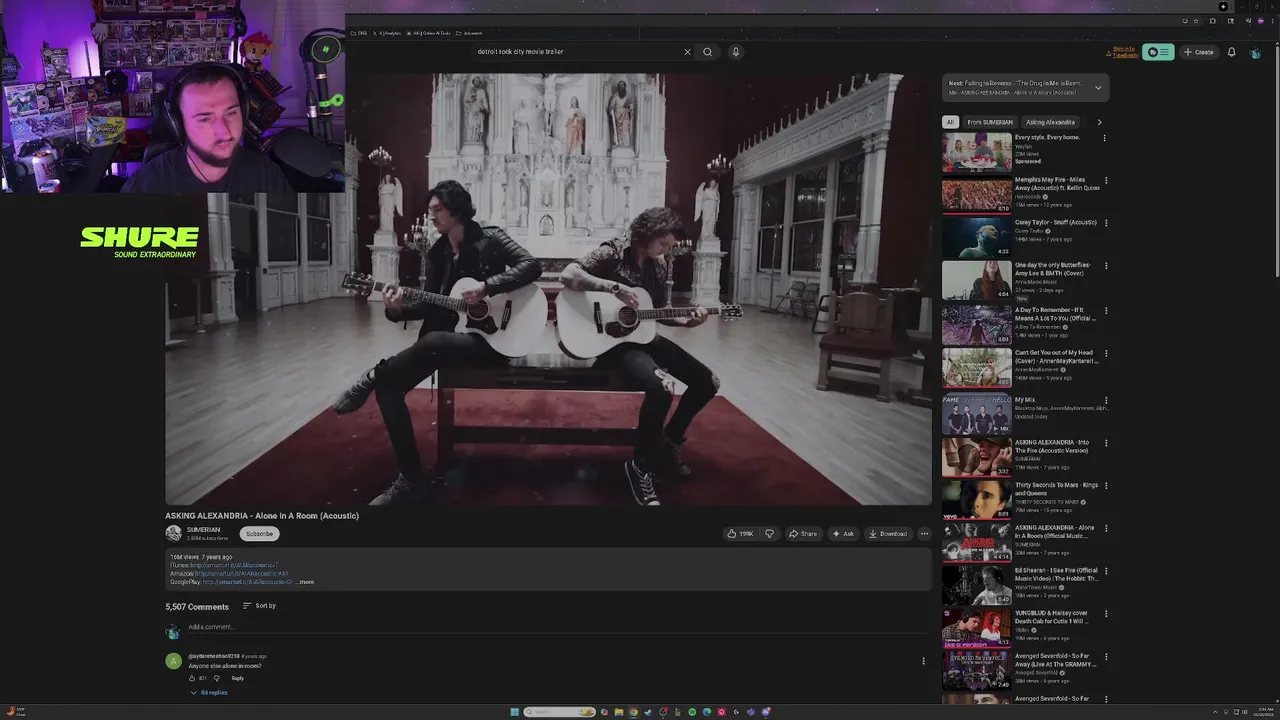Open the Google Play smarturl link
The image size is (1280, 720).
pyautogui.click(x=248, y=582)
